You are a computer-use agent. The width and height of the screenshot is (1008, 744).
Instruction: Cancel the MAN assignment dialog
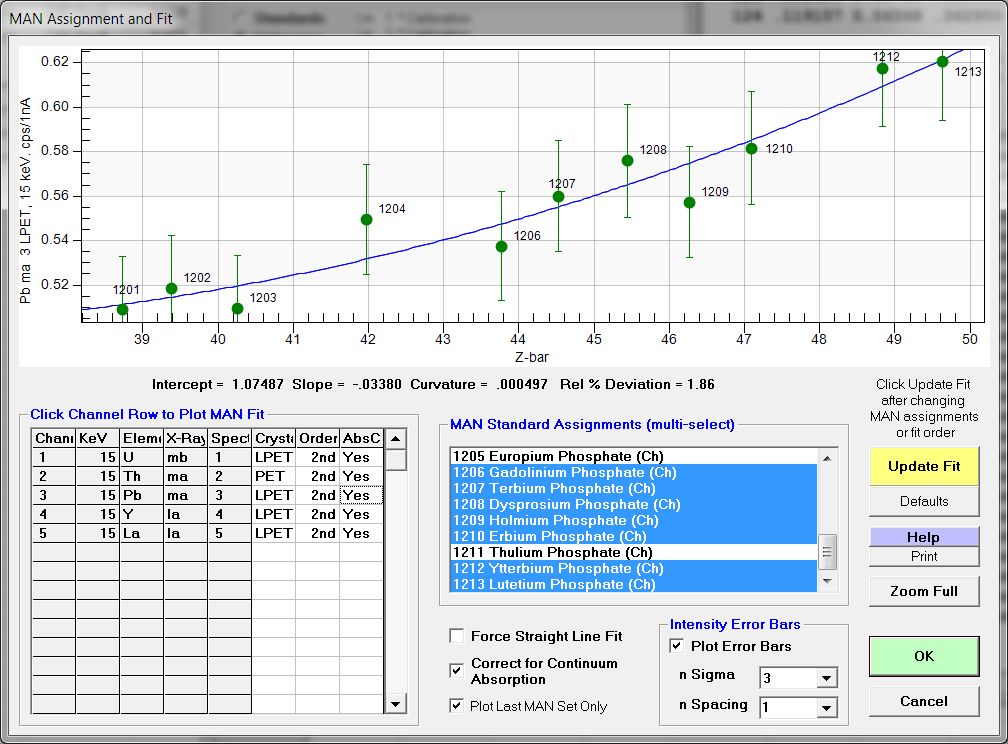tap(923, 701)
